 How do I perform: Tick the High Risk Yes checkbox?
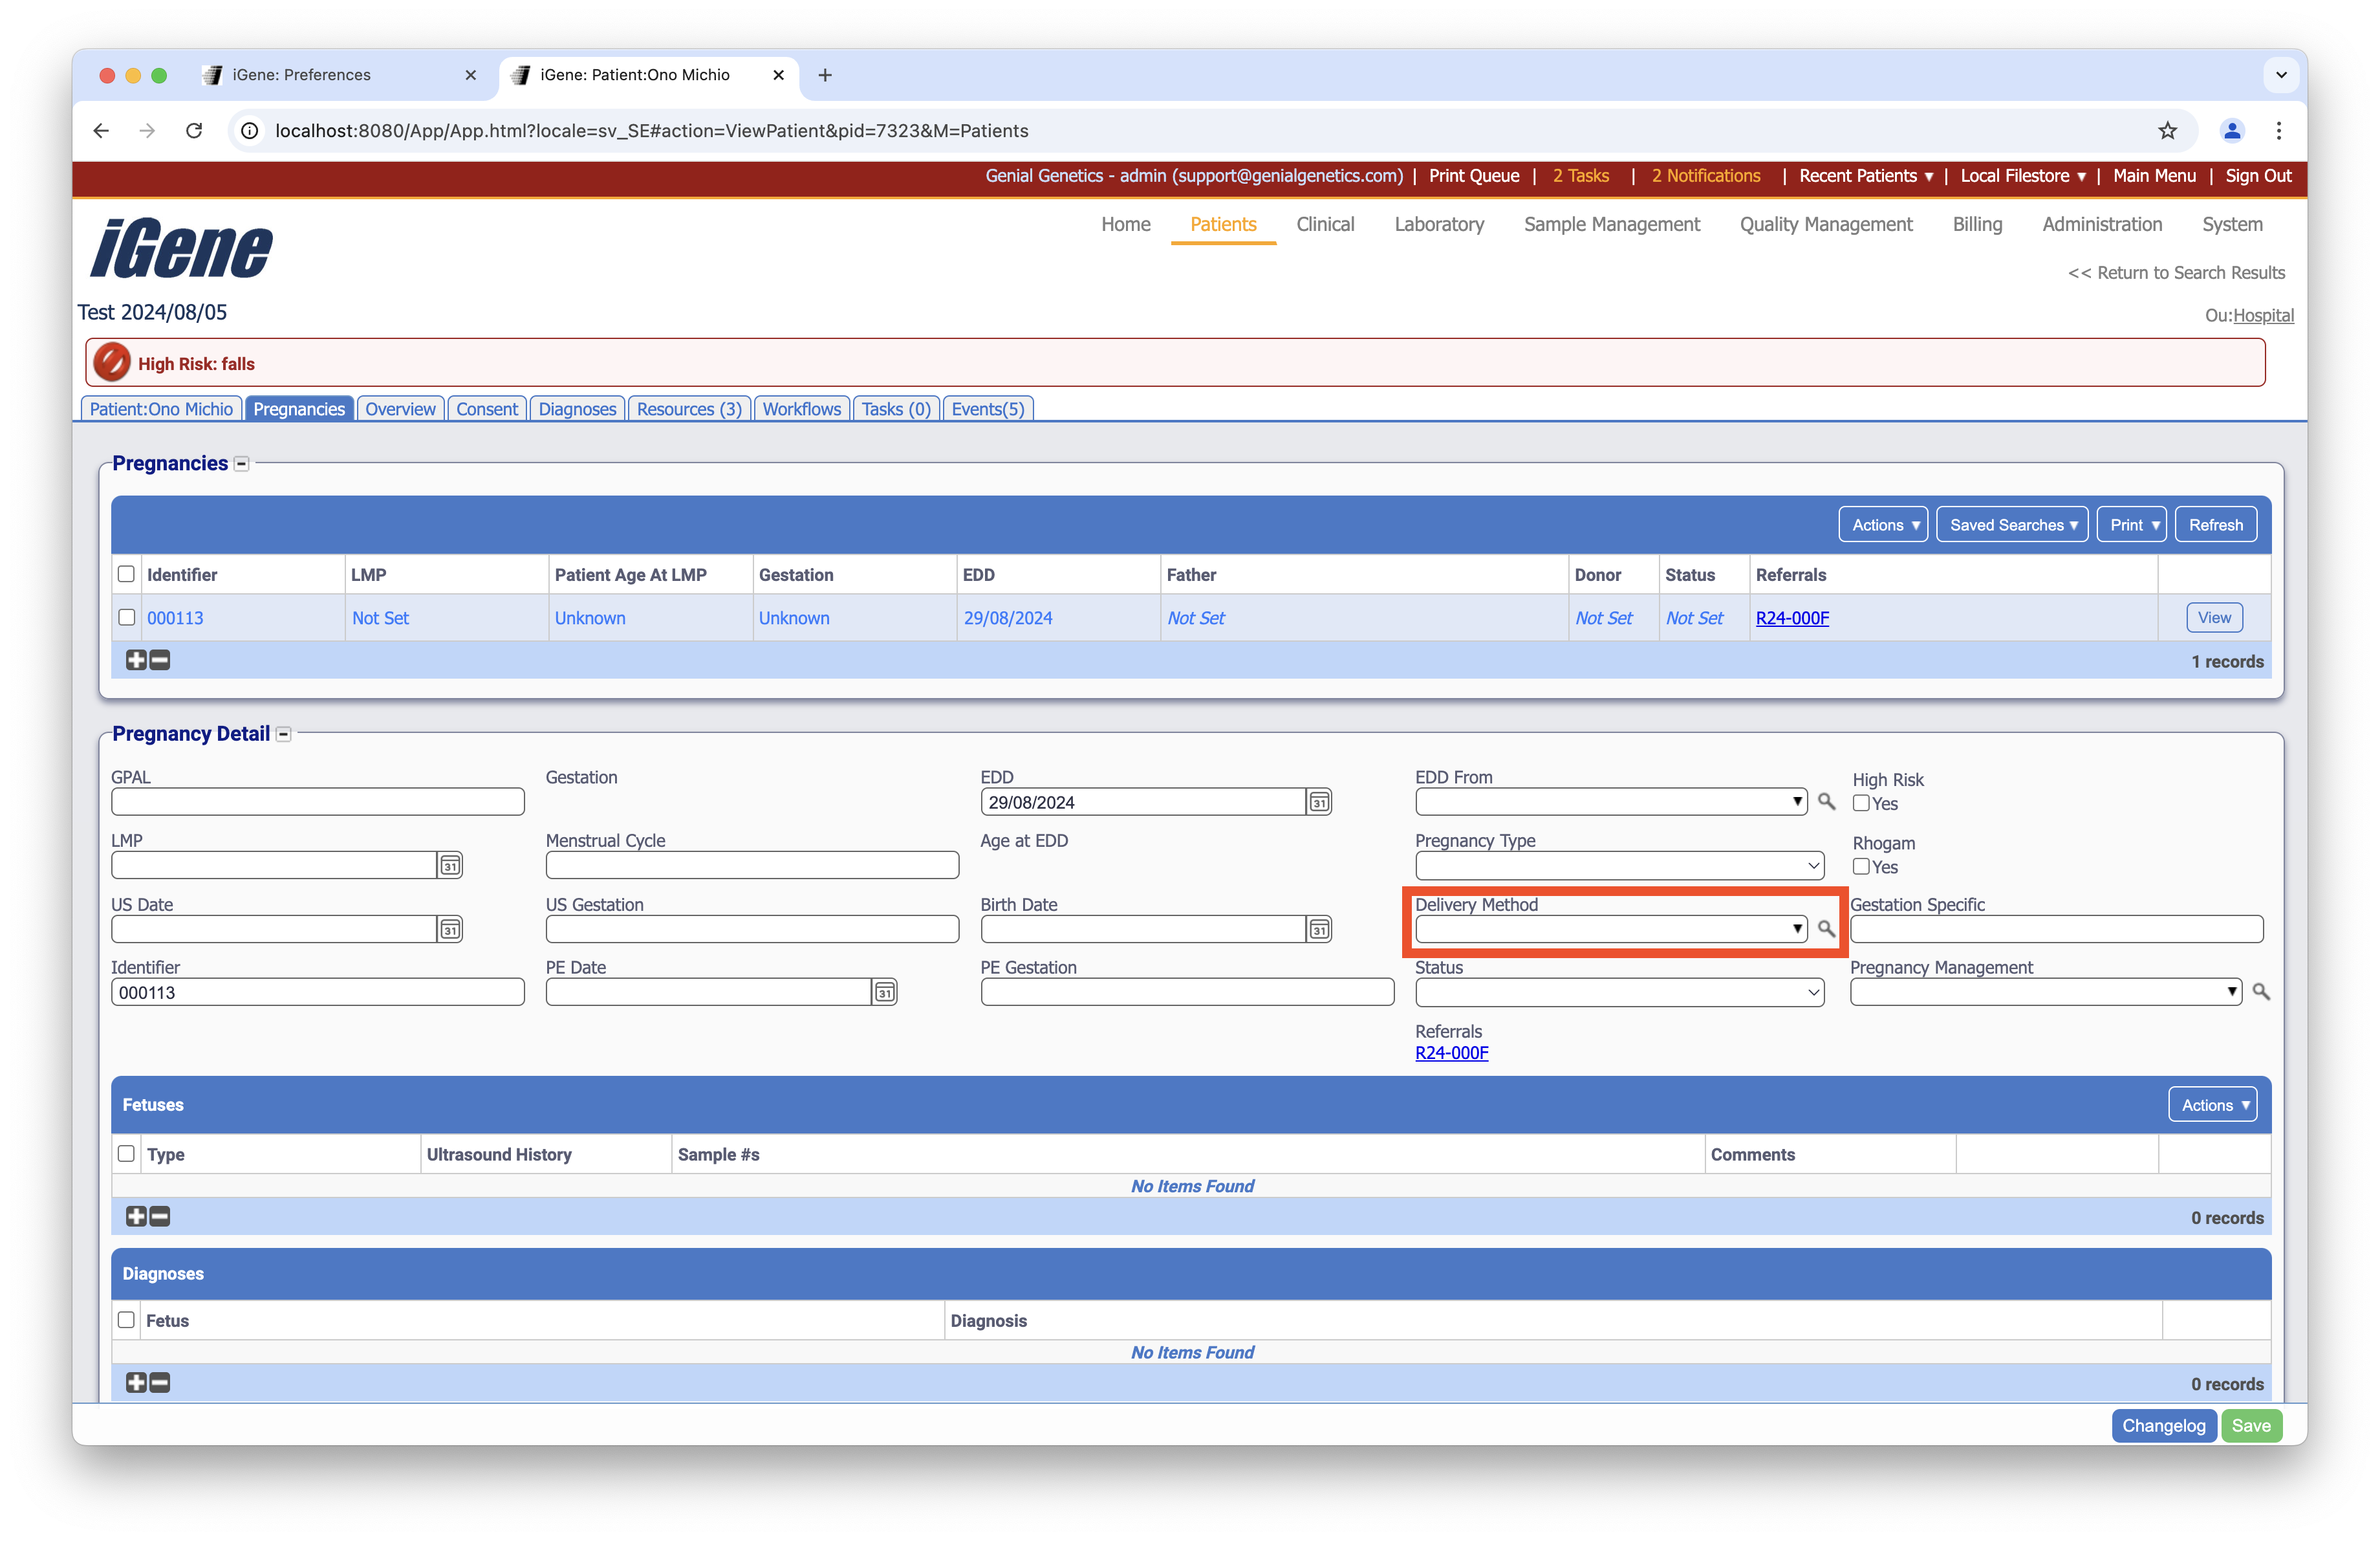tap(1861, 803)
